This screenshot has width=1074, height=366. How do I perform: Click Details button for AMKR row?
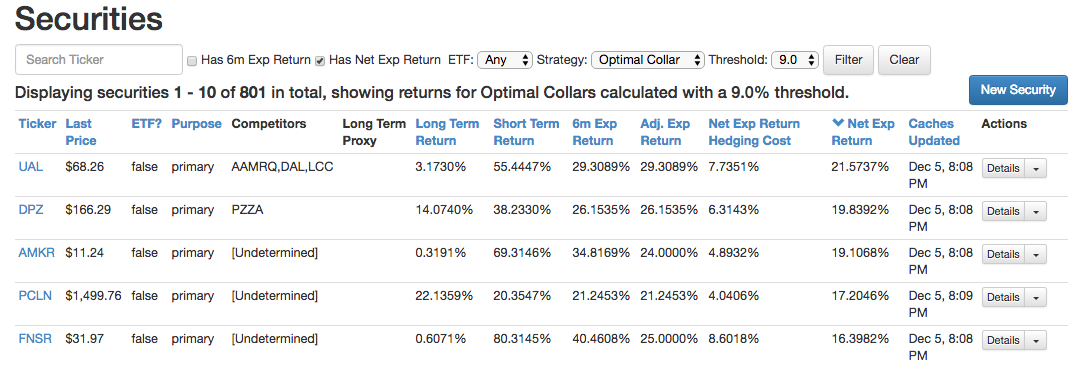pyautogui.click(x=1003, y=254)
